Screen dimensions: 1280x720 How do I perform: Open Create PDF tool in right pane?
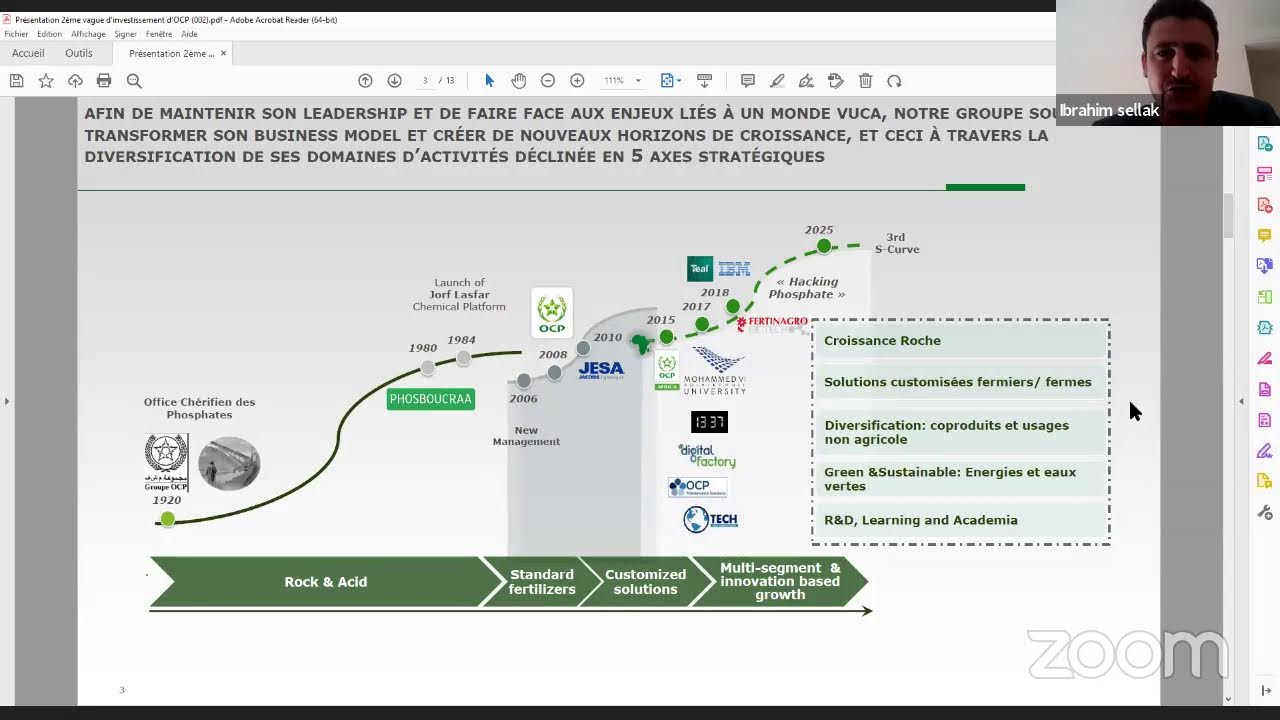pos(1265,205)
